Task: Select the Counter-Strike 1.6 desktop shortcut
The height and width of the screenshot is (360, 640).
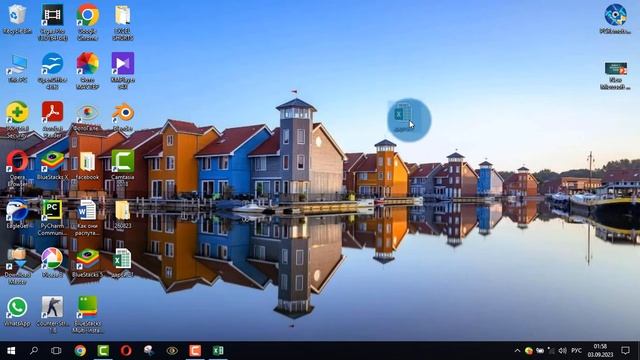Action: click(x=52, y=314)
